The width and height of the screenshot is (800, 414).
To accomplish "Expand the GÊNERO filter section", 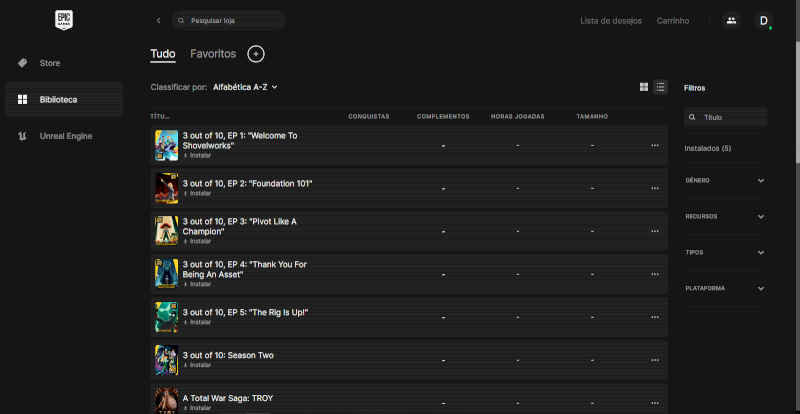I will [x=725, y=181].
